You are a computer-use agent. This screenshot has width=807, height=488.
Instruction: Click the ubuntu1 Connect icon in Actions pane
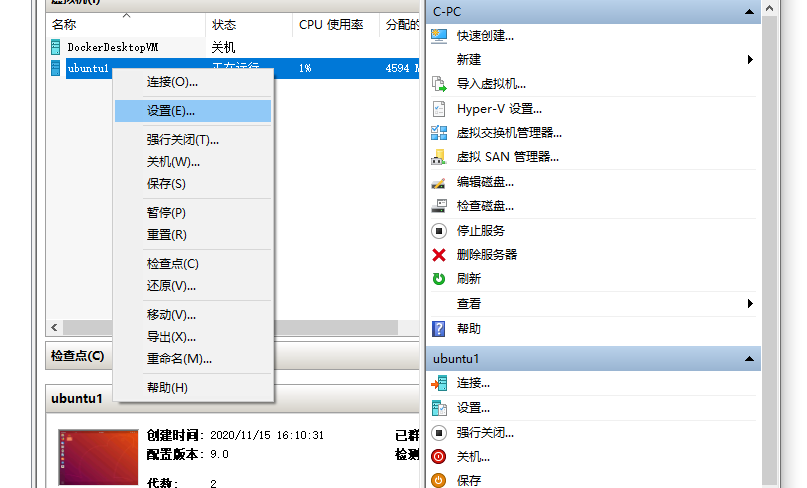click(438, 383)
